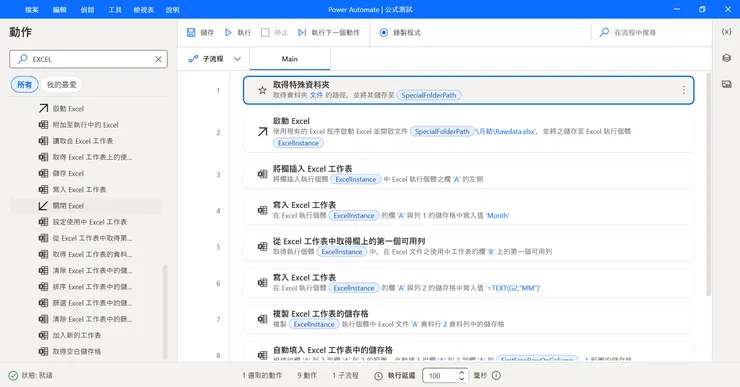Click Excel icon of 將欄插入 Excel 工作表
This screenshot has height=387, width=740.
(262, 174)
